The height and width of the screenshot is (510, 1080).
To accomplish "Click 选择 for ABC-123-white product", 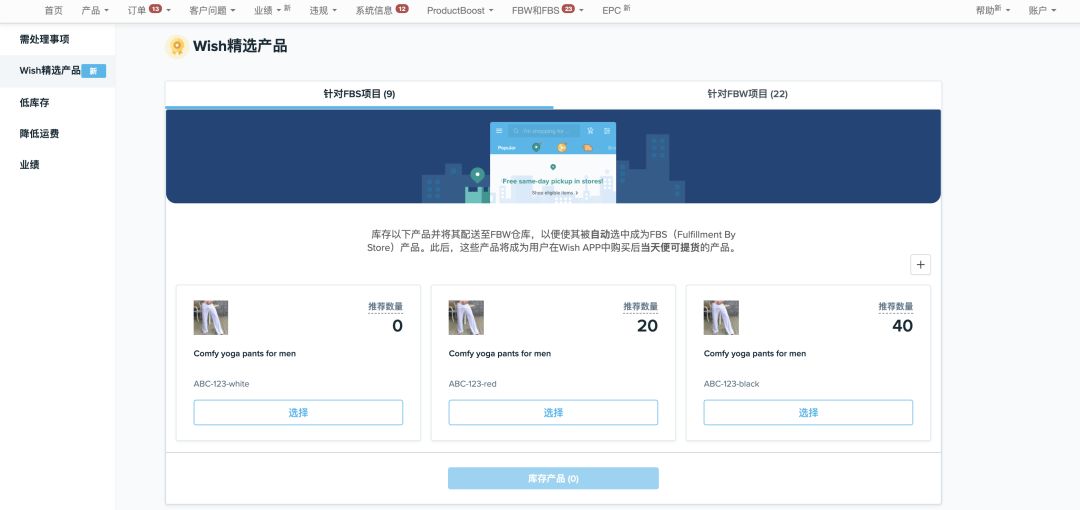I will [298, 413].
